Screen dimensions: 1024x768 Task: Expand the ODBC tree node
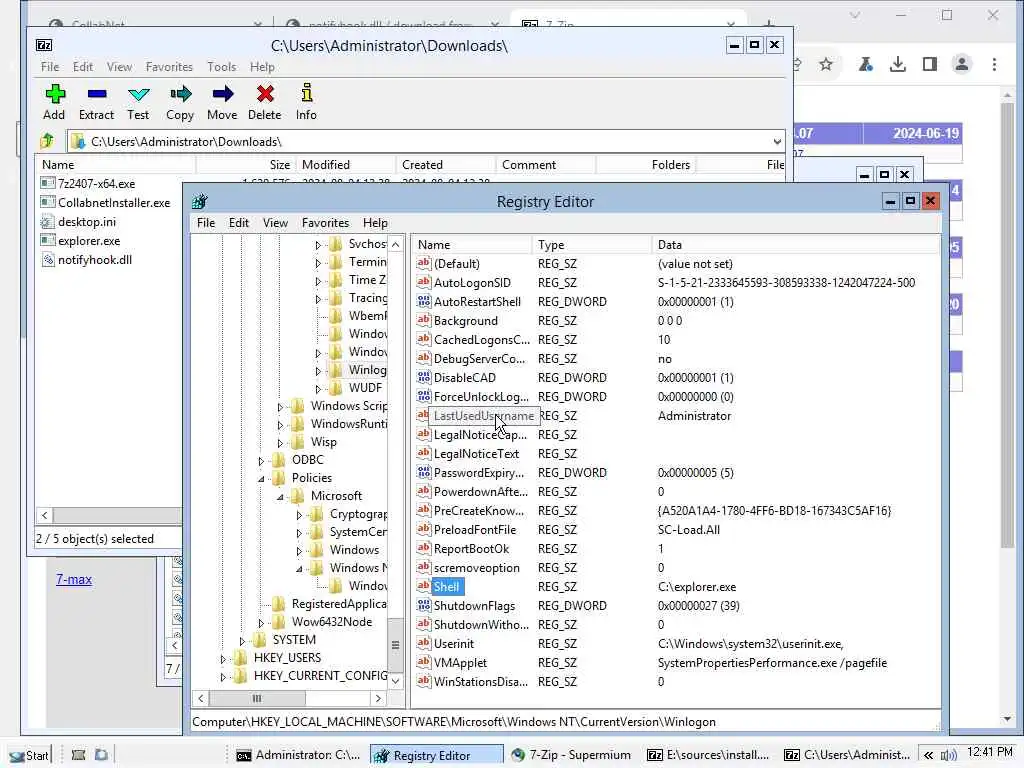[x=261, y=460]
